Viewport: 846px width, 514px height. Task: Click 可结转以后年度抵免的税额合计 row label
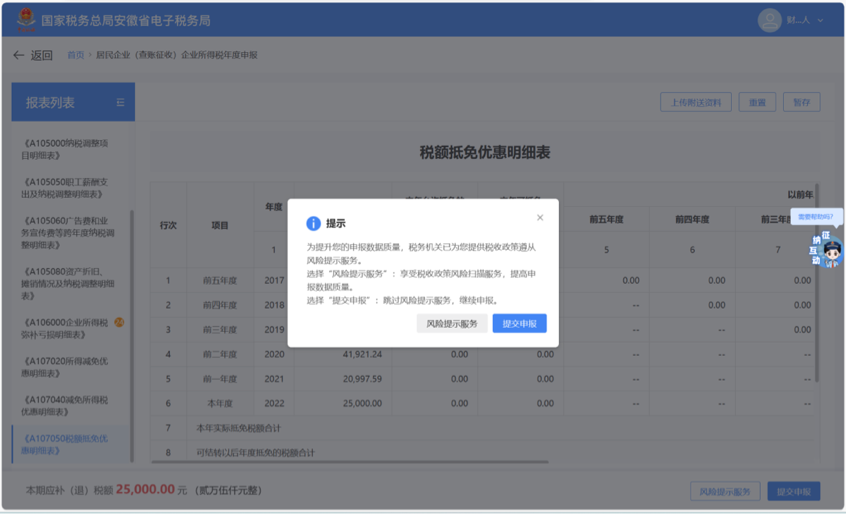255,453
